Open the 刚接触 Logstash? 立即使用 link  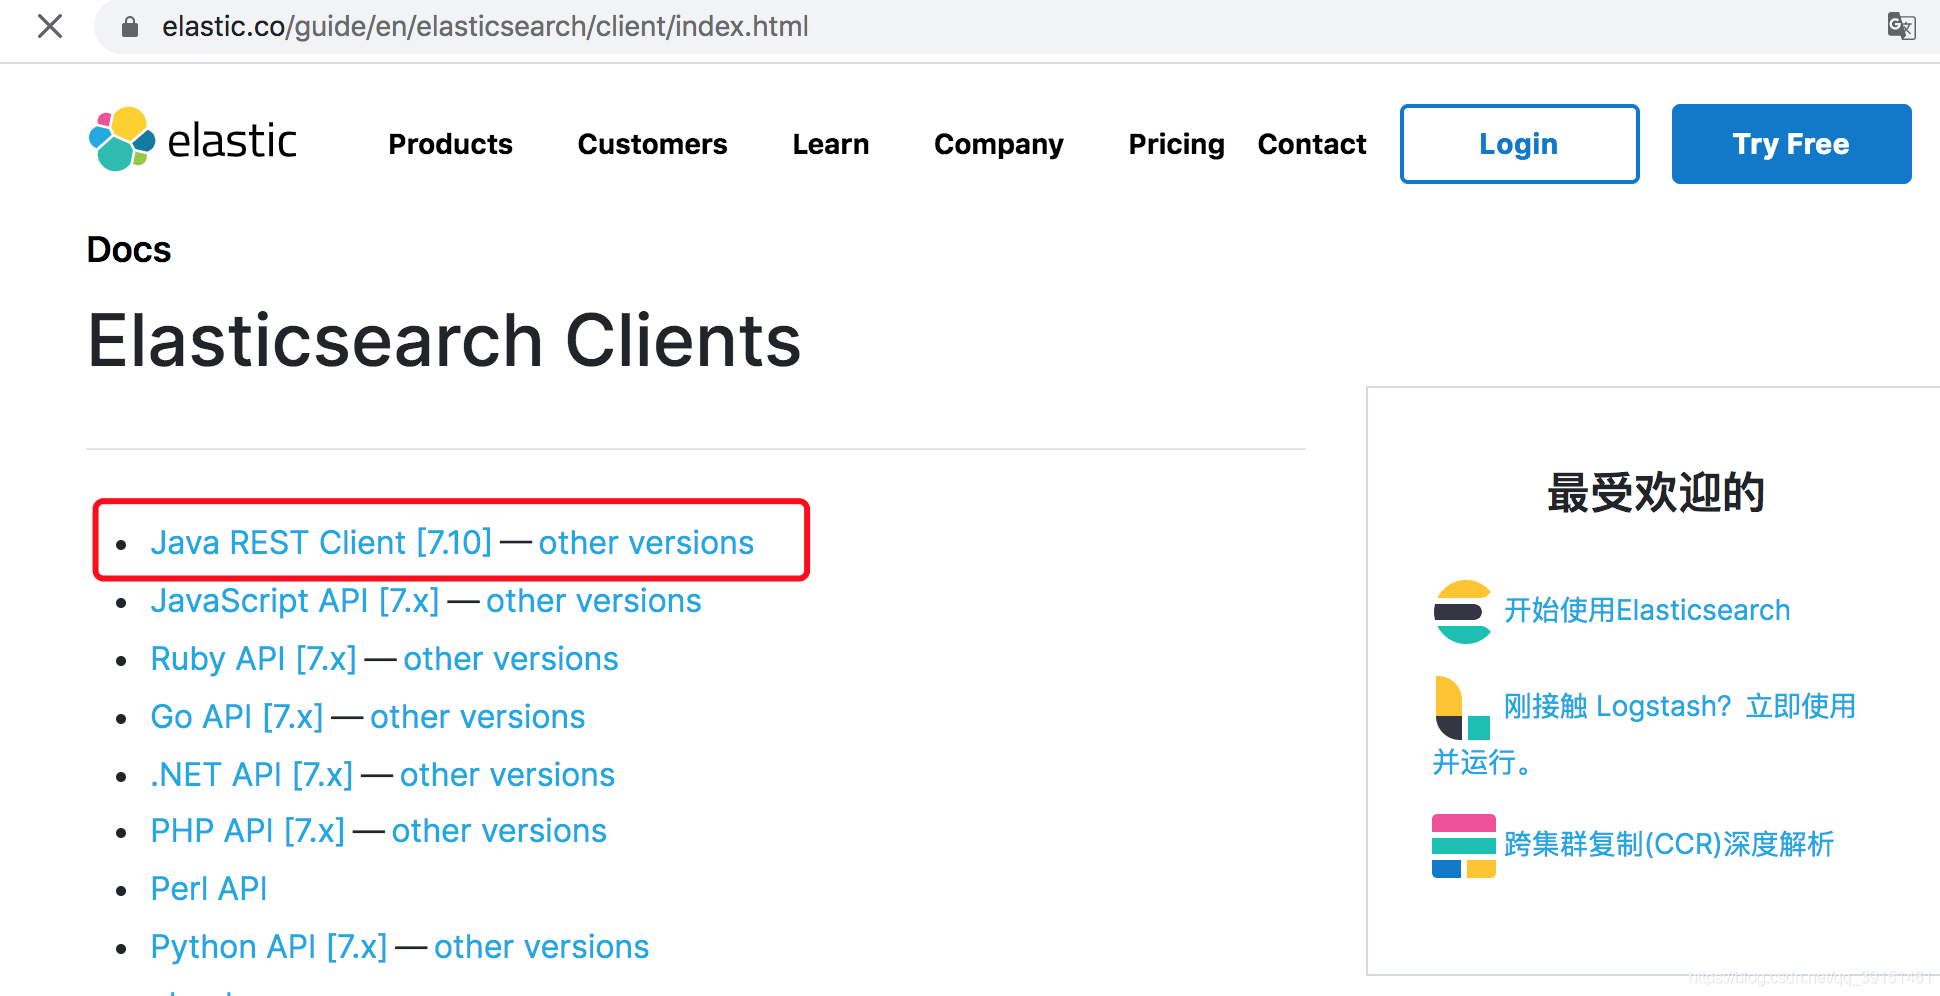1680,707
